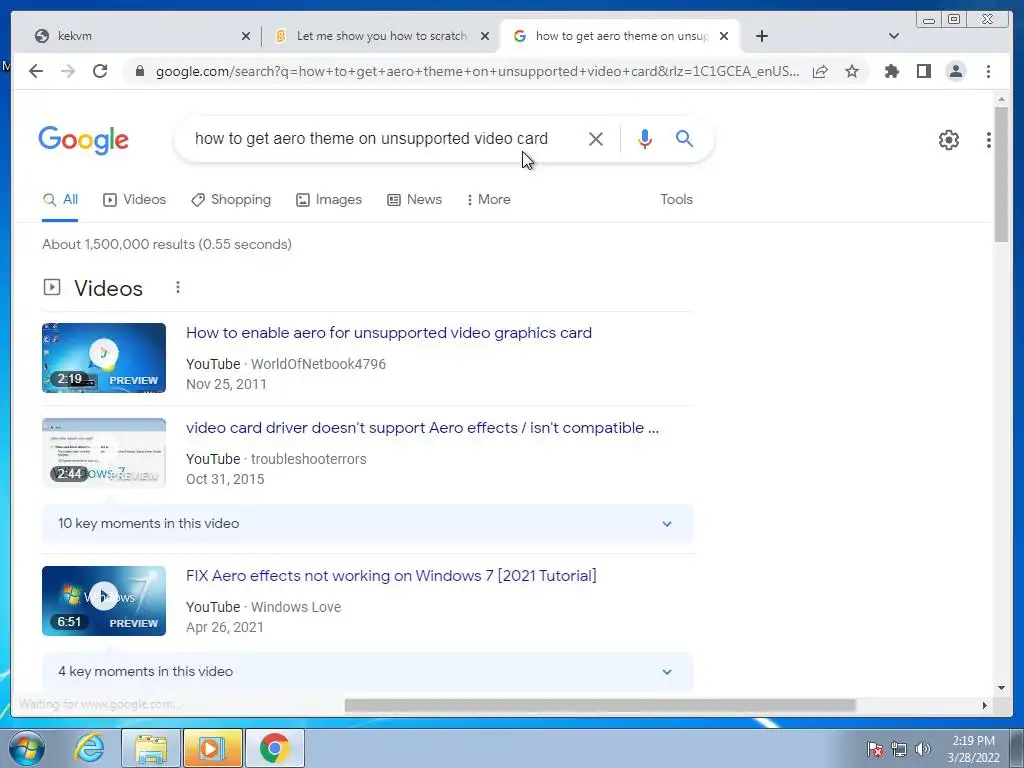The width and height of the screenshot is (1024, 768).
Task: Click the 2:44 video thumbnail
Action: click(x=104, y=453)
